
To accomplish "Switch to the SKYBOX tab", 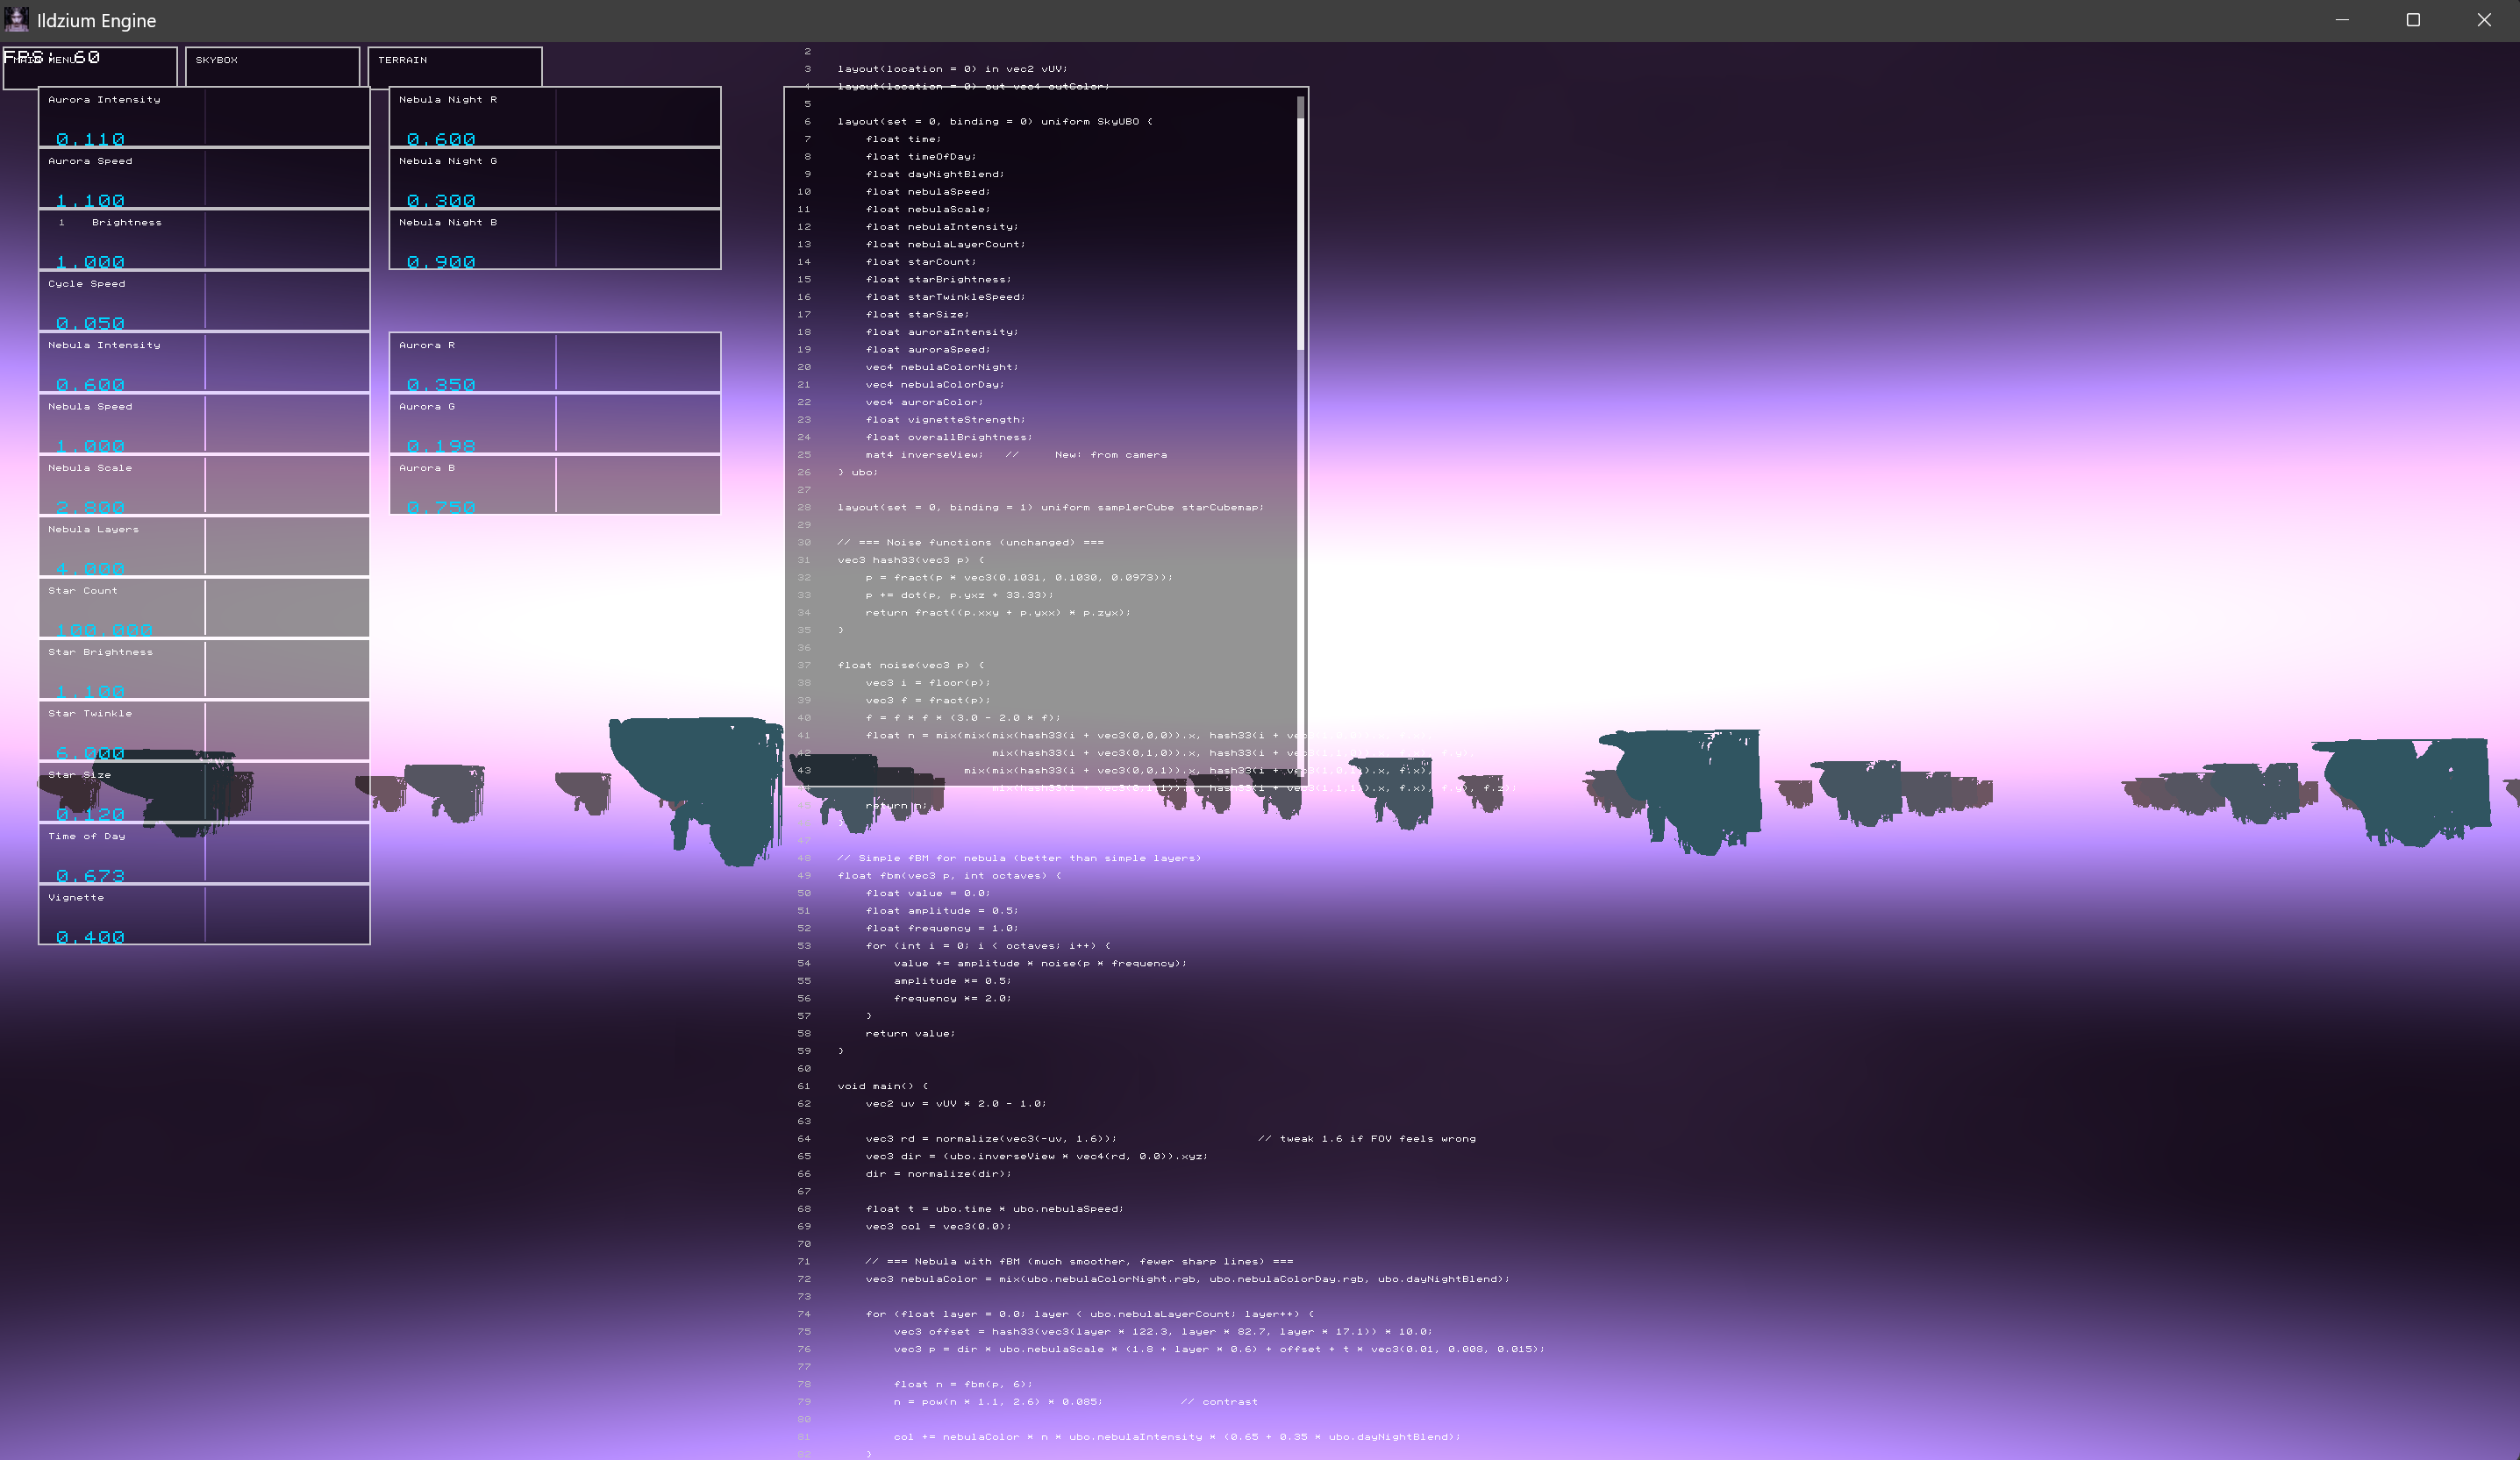I will coord(272,66).
